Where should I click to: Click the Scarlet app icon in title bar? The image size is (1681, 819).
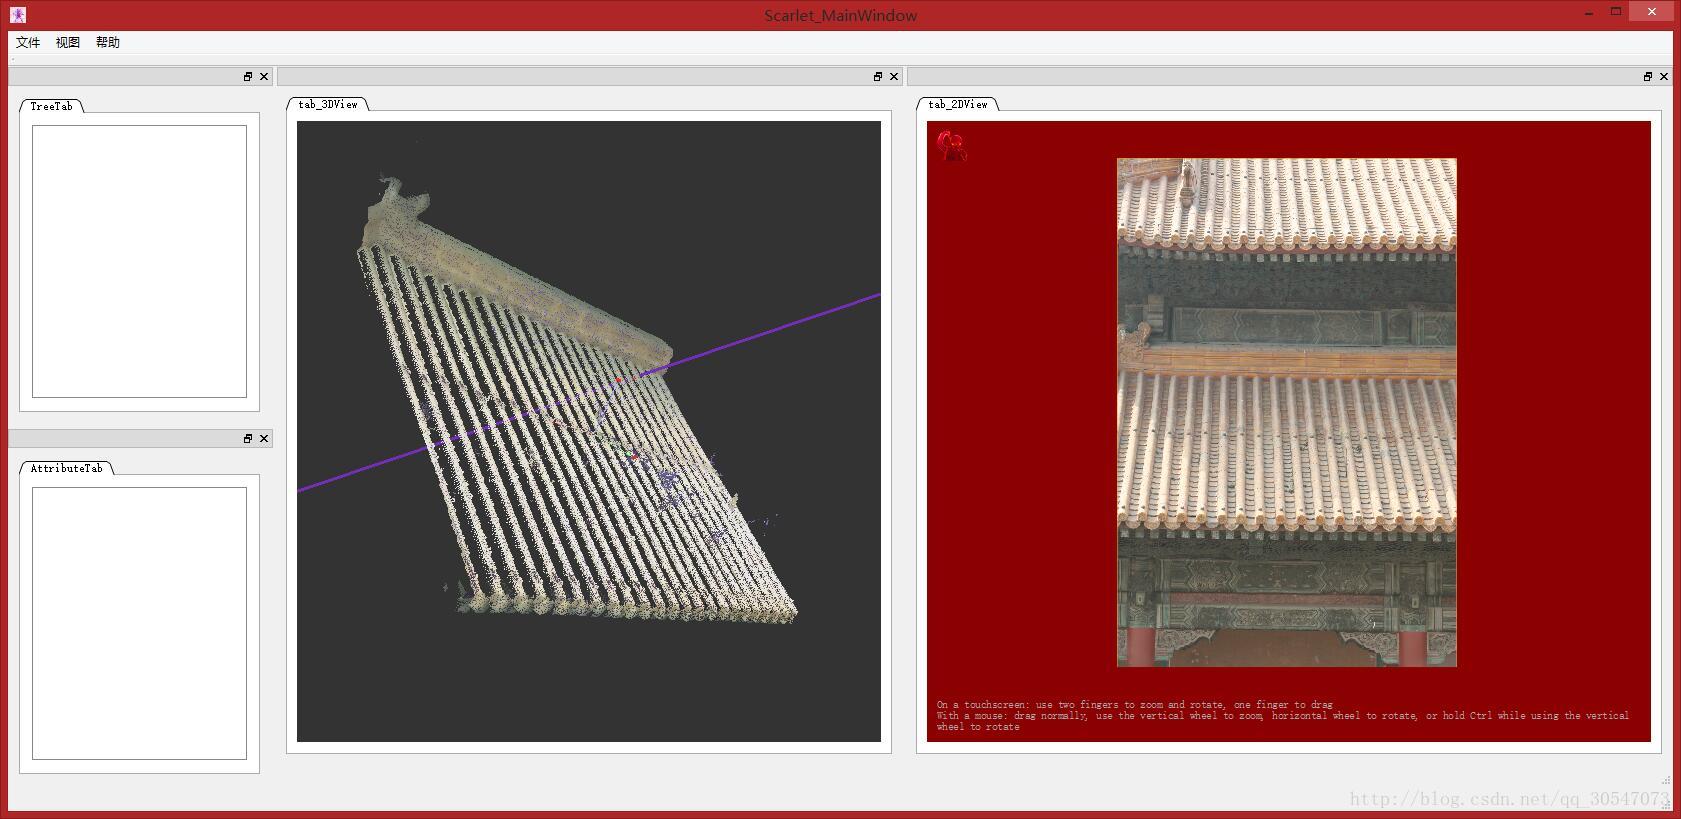(x=18, y=15)
